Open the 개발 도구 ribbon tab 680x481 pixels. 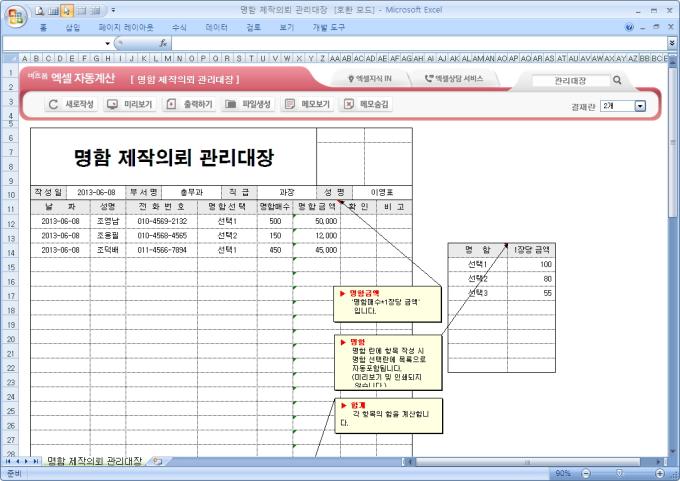(328, 28)
